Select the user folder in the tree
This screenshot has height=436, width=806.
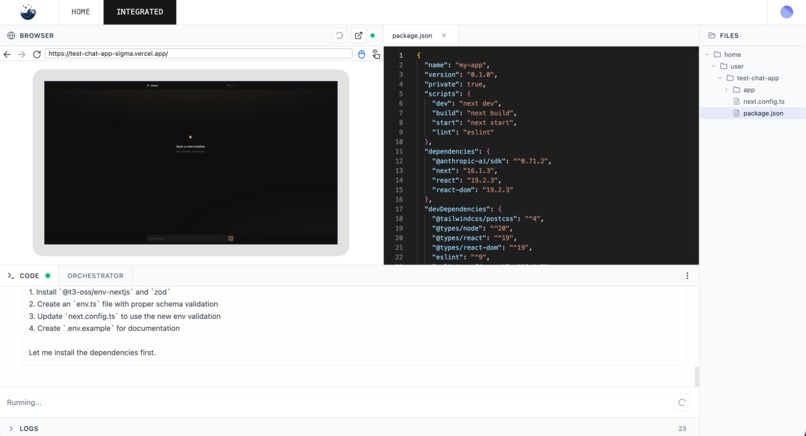[737, 66]
